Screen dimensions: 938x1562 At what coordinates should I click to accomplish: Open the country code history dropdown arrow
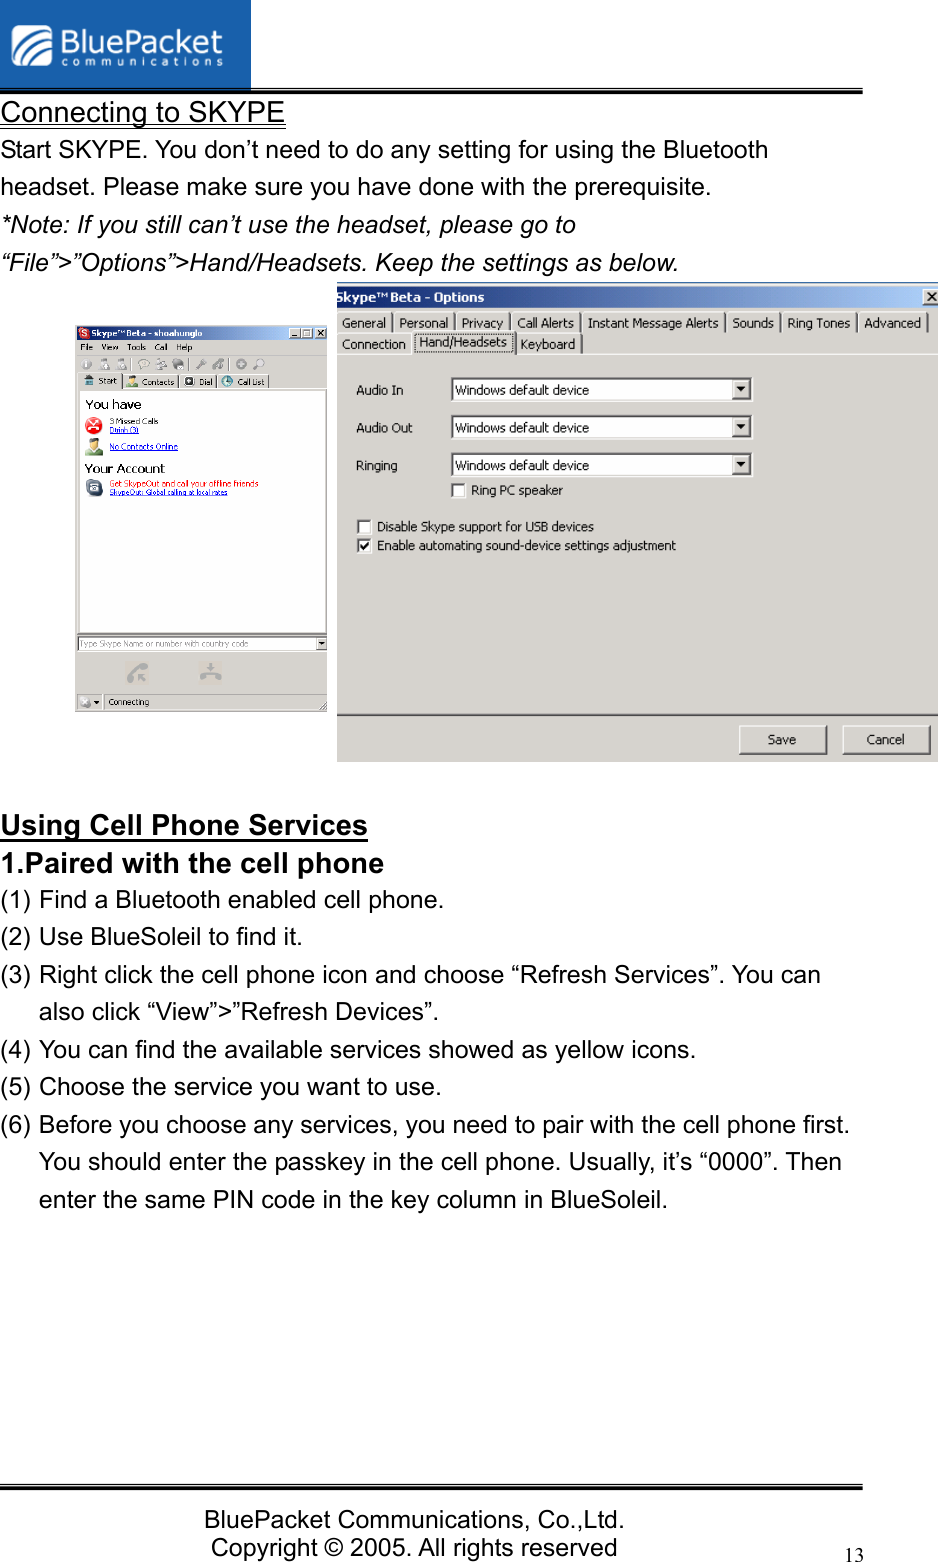tap(320, 643)
